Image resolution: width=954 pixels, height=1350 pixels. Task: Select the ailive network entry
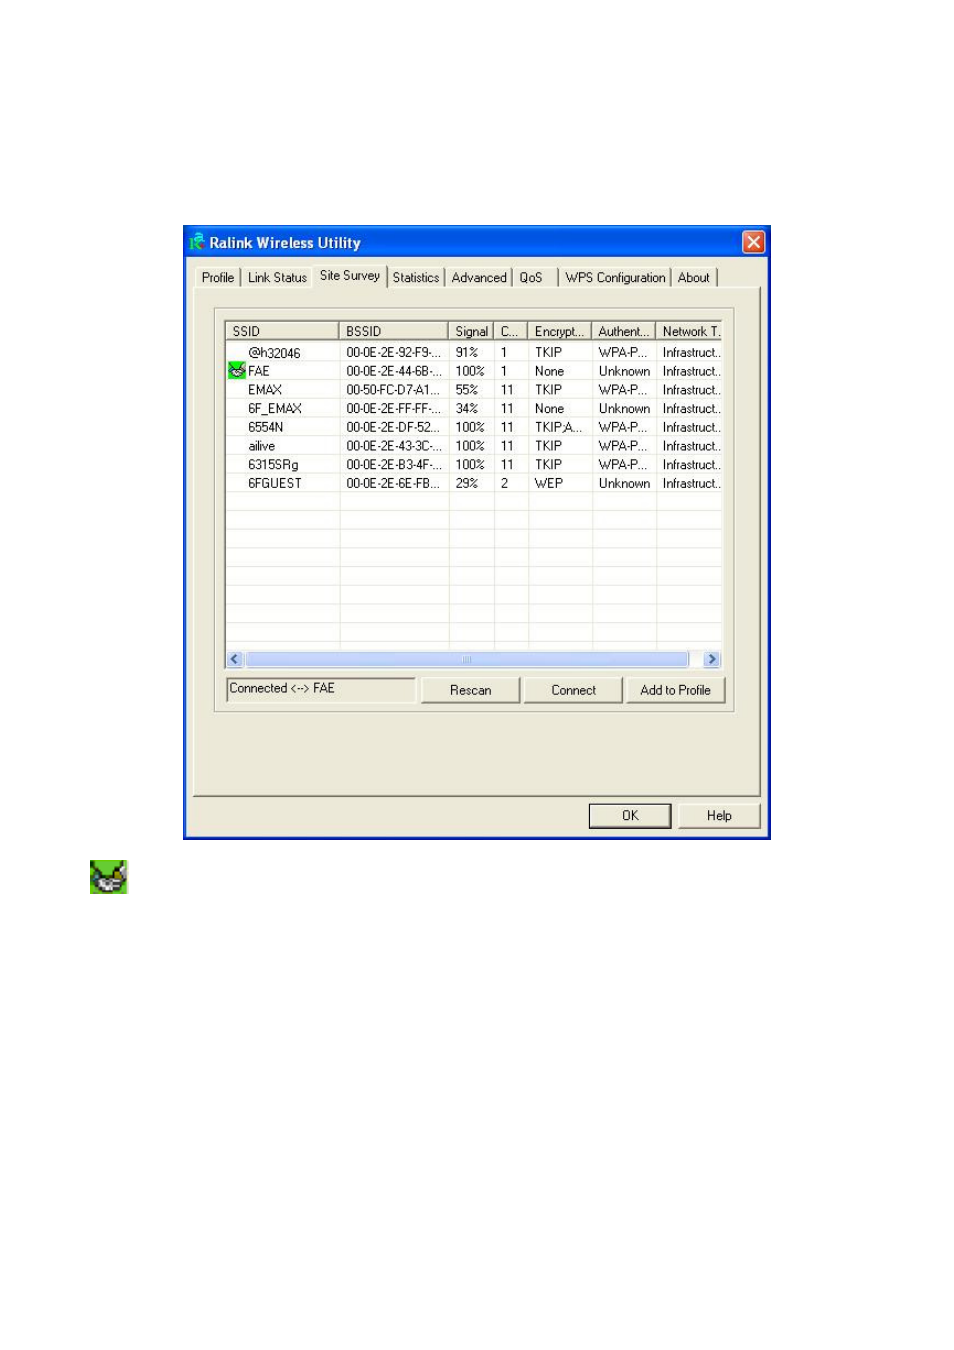[473, 446]
